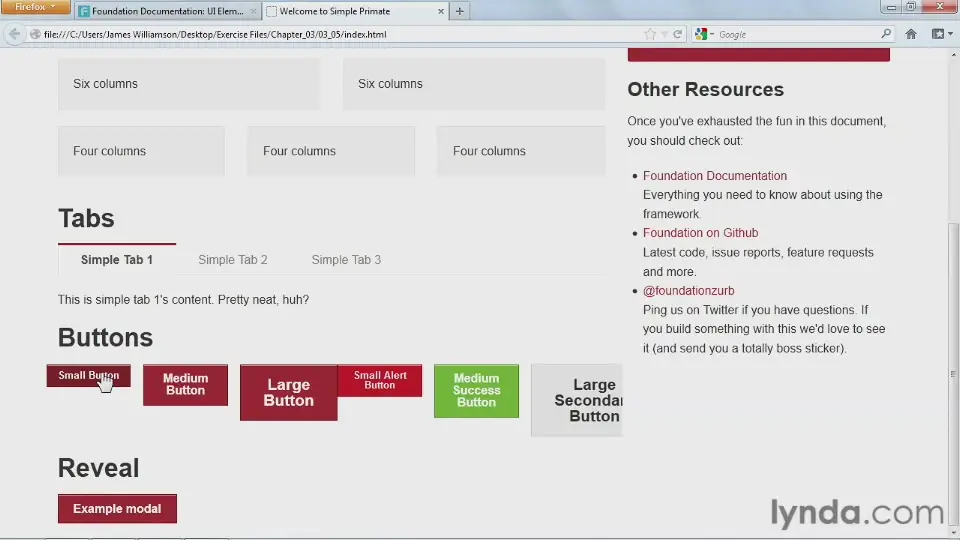Screen dimensions: 960x540
Task: Go to browser home page
Action: click(911, 34)
